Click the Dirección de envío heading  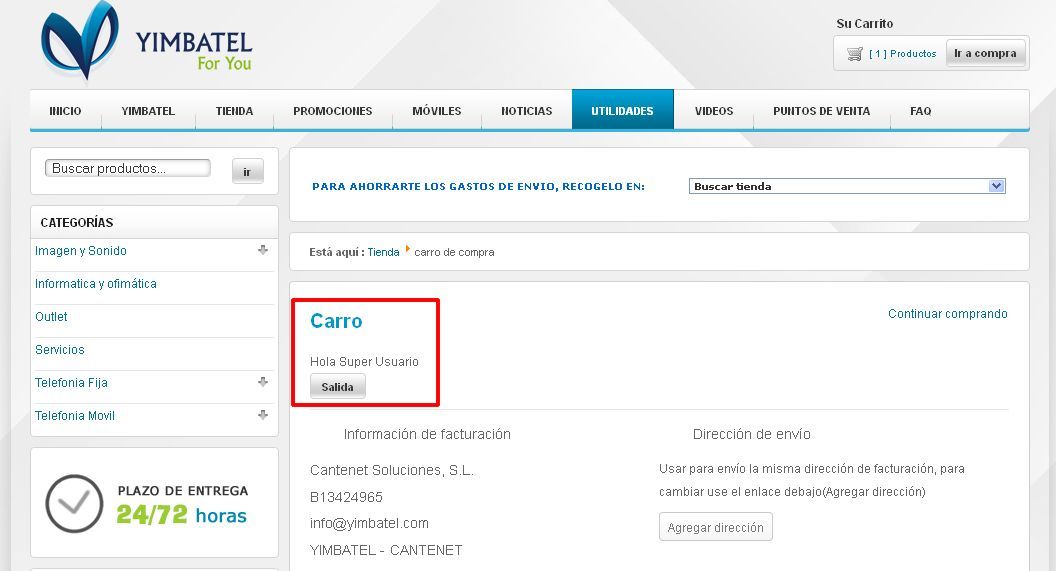[x=752, y=434]
